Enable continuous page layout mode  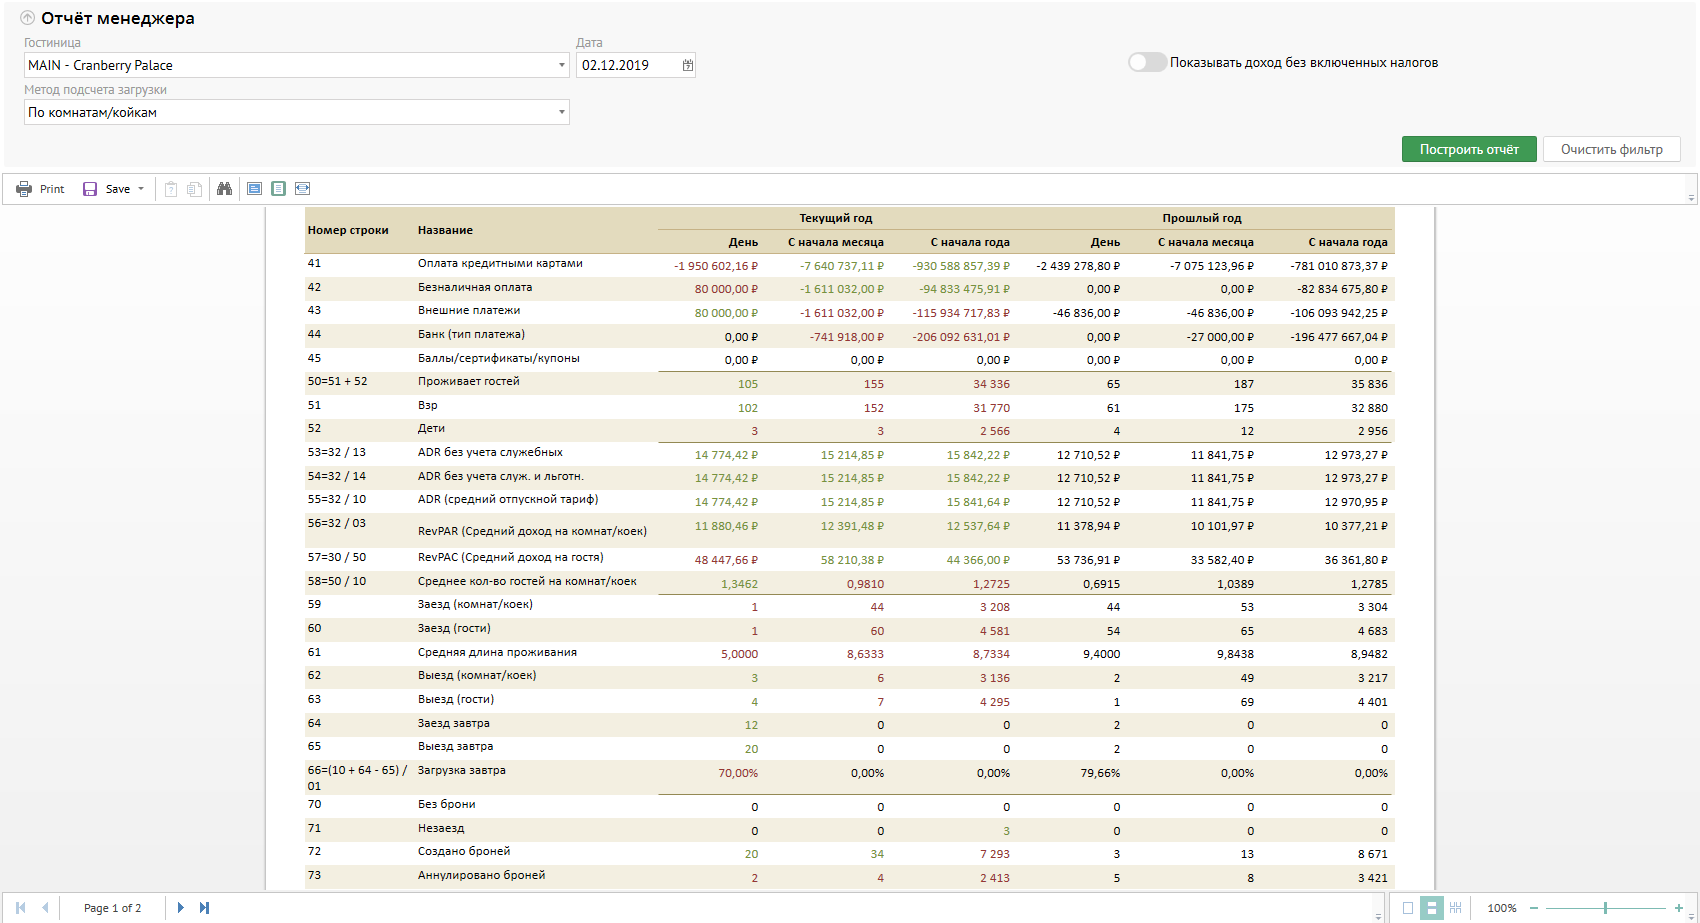(x=1432, y=908)
